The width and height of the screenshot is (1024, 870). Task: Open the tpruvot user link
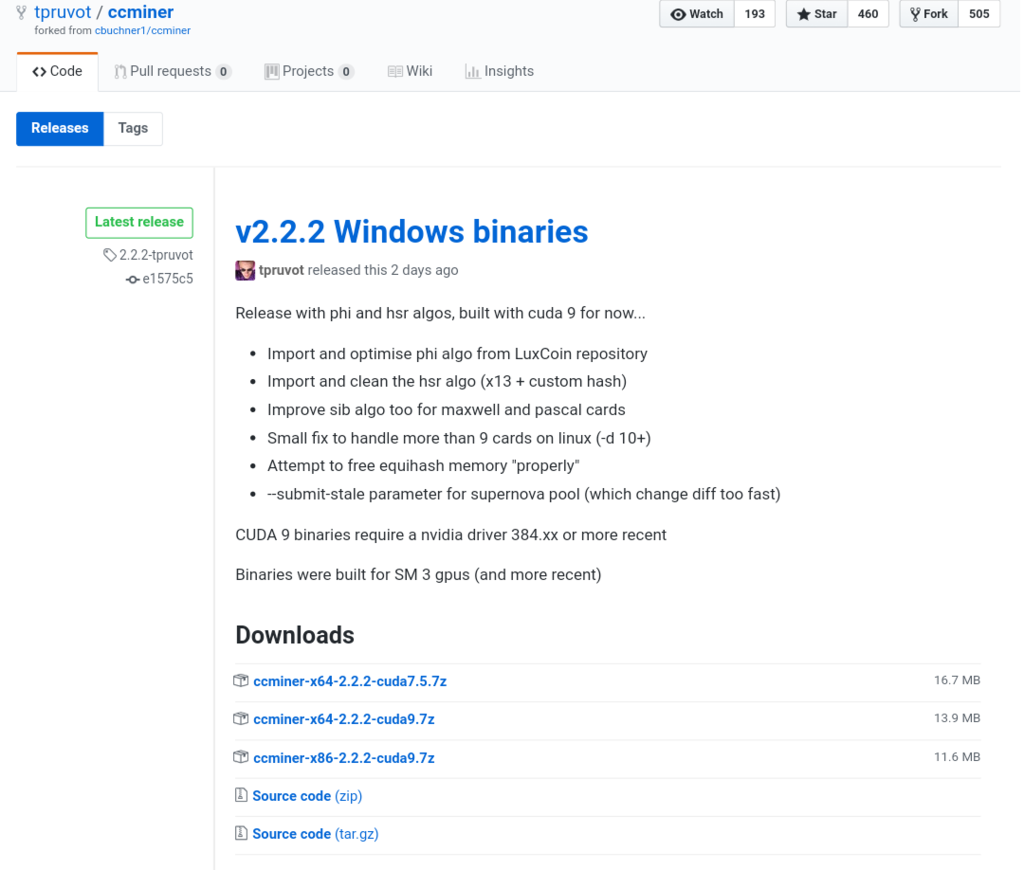63,12
